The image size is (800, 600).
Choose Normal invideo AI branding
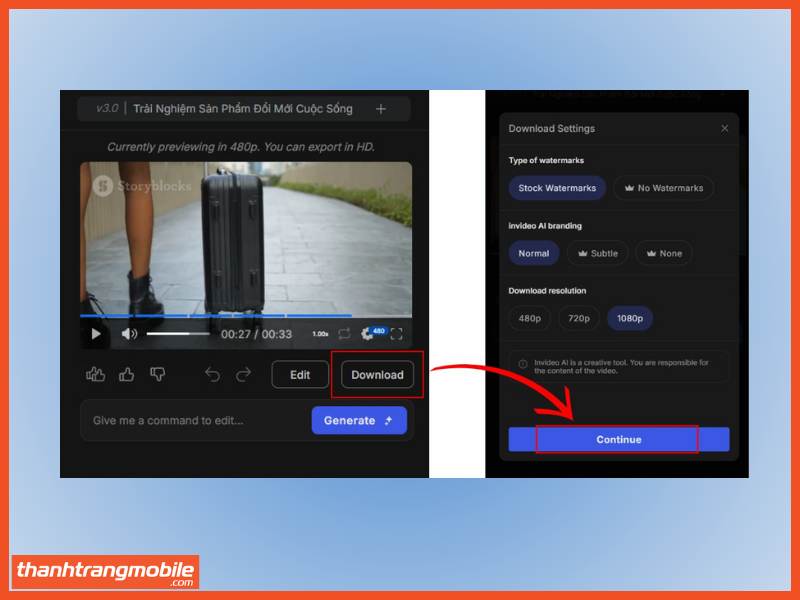tap(534, 253)
